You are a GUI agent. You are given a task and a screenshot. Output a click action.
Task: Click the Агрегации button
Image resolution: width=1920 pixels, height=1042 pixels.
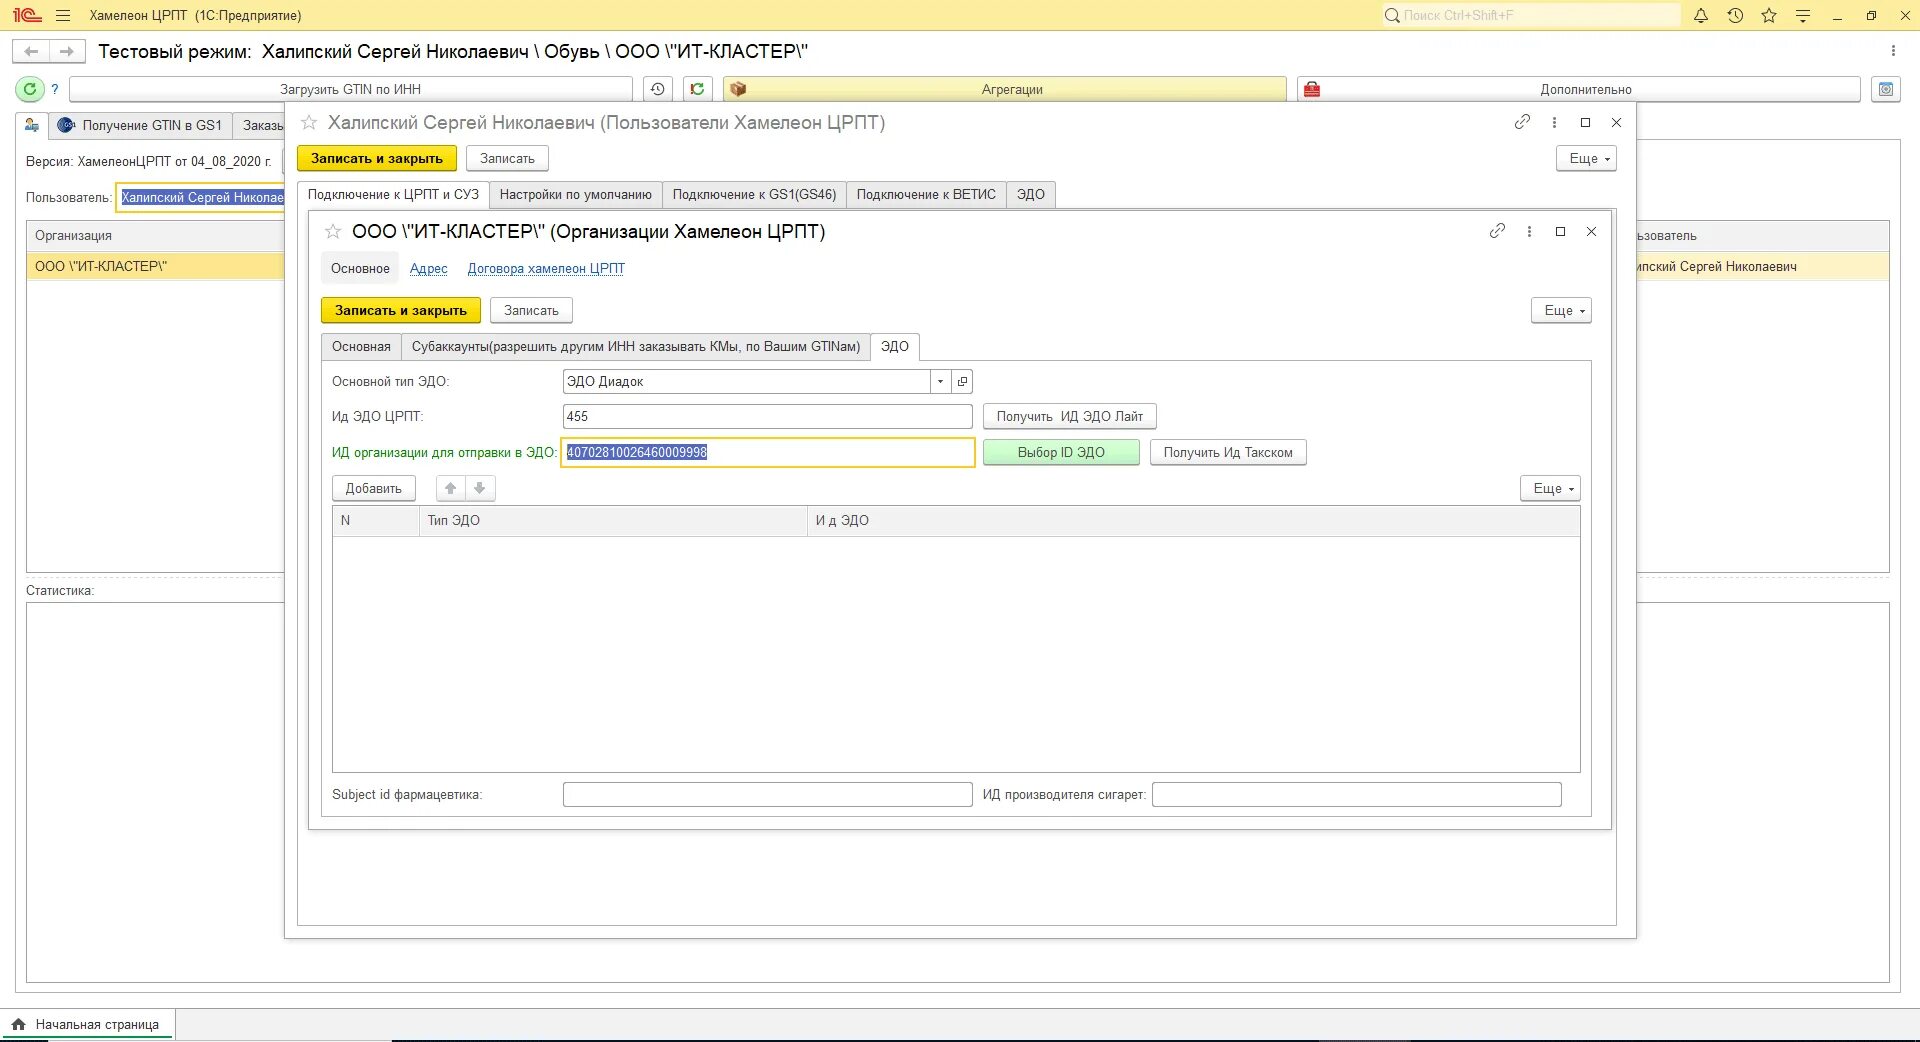[1005, 89]
